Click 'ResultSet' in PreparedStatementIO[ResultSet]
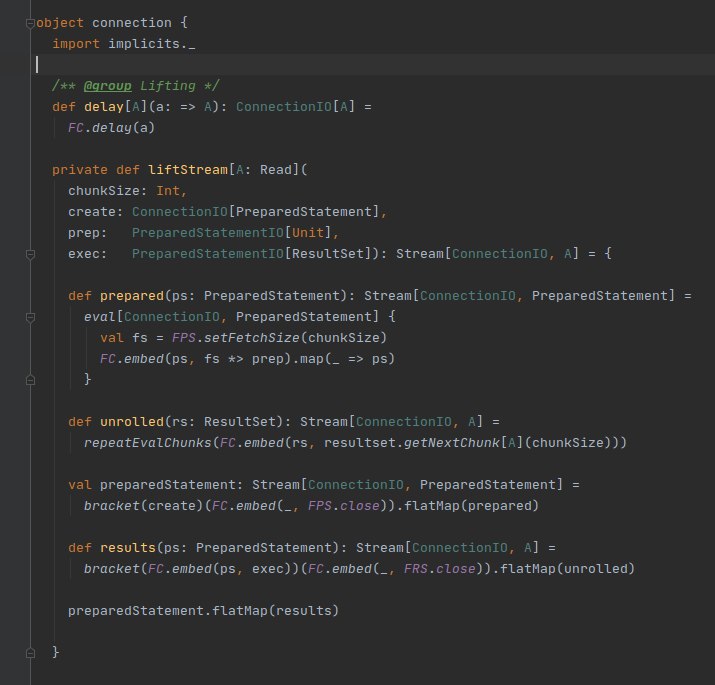Viewport: 715px width, 685px height. coord(328,254)
